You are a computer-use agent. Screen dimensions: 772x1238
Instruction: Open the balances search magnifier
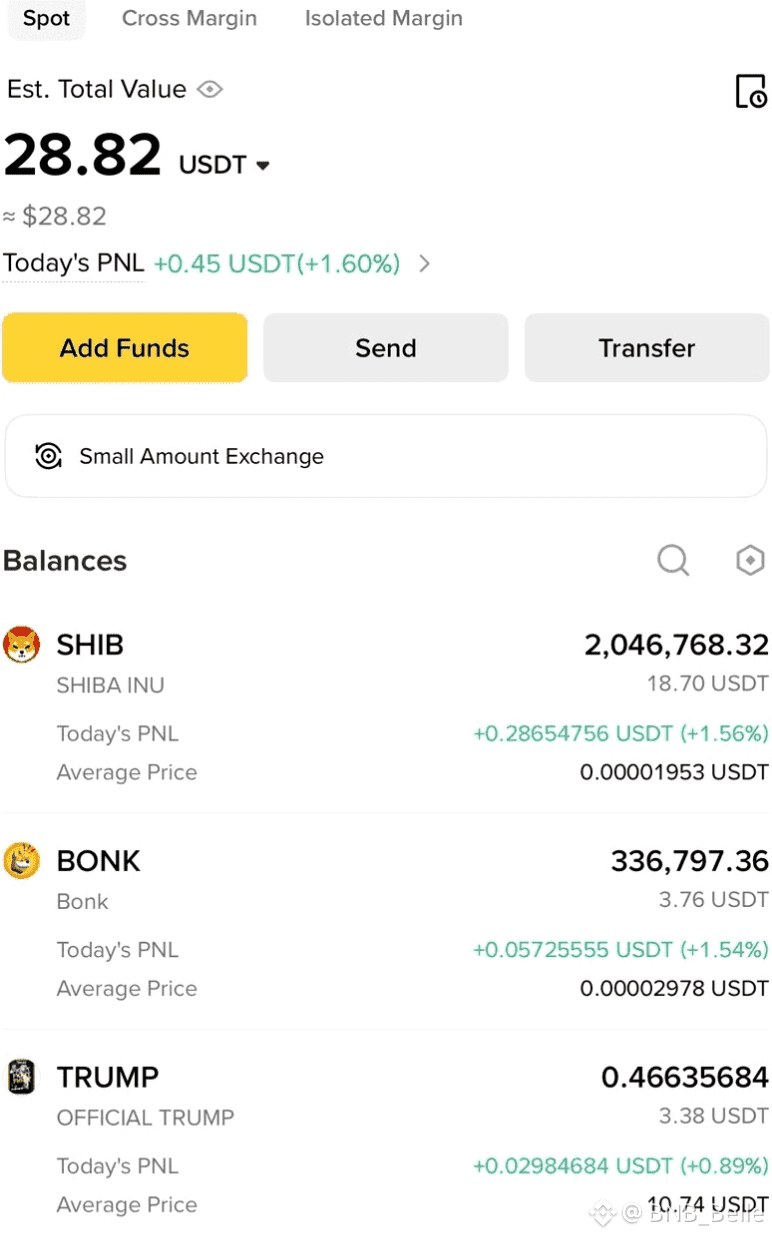(673, 561)
